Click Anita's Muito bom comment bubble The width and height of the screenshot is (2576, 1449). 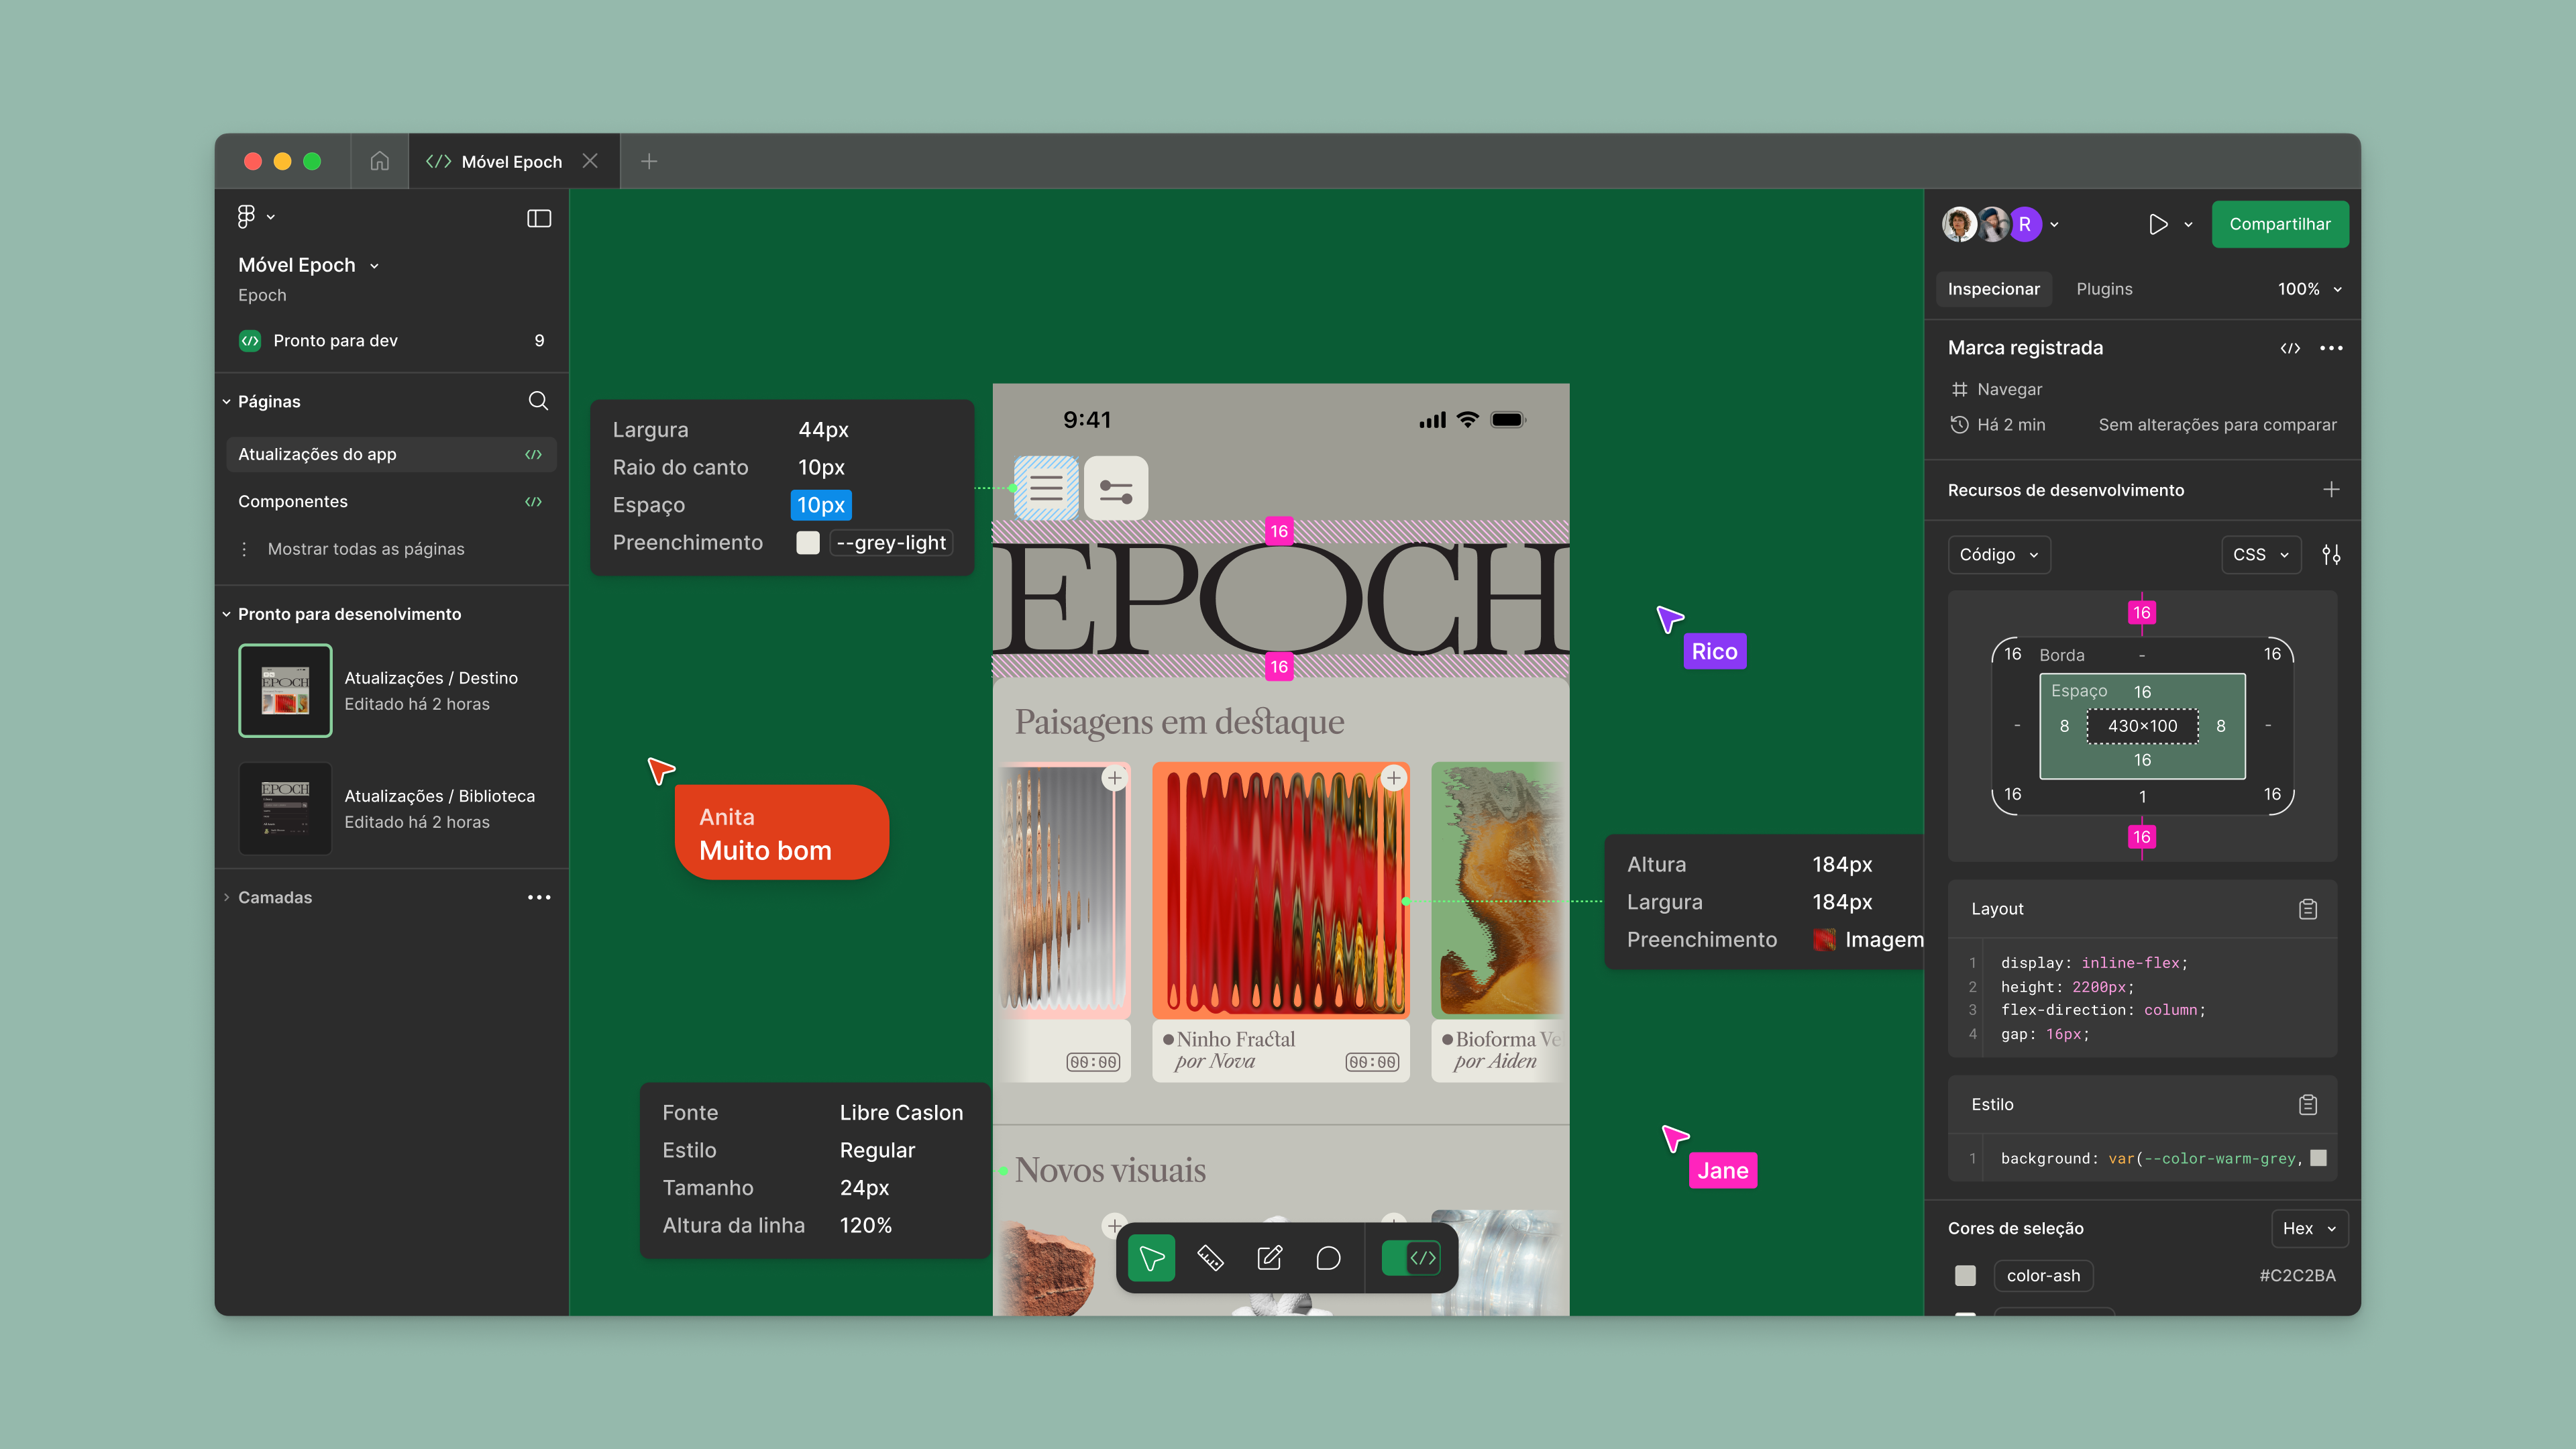point(781,833)
